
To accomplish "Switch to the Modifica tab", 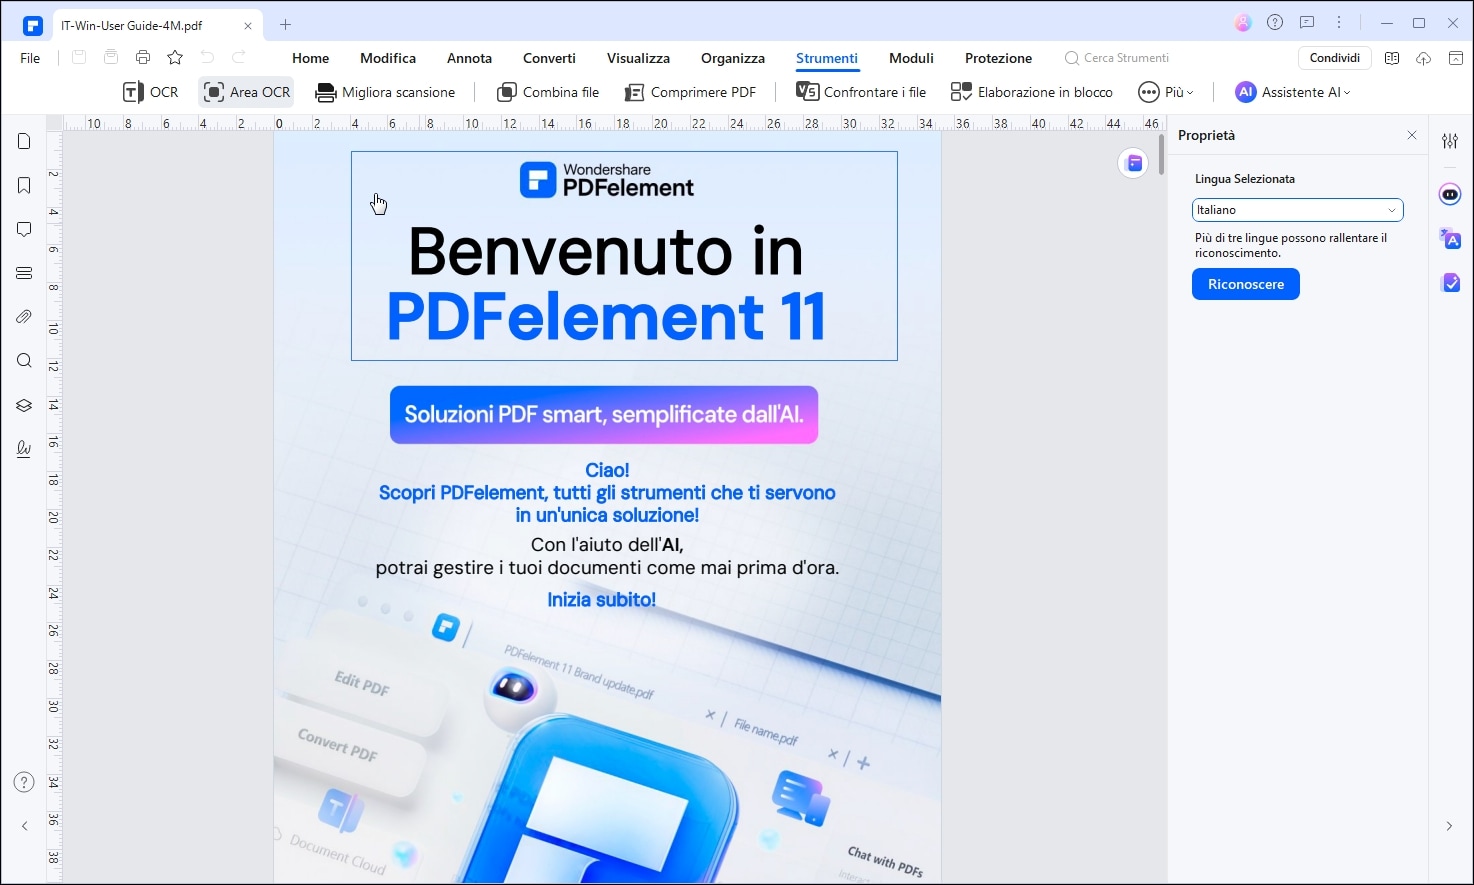I will [388, 58].
